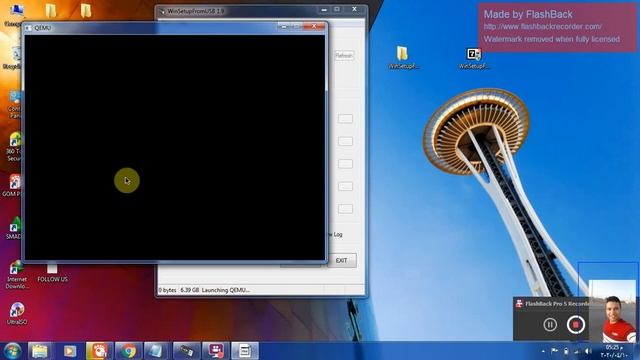Image resolution: width=640 pixels, height=360 pixels.
Task: Open the volume control tray icon
Action: tap(588, 351)
